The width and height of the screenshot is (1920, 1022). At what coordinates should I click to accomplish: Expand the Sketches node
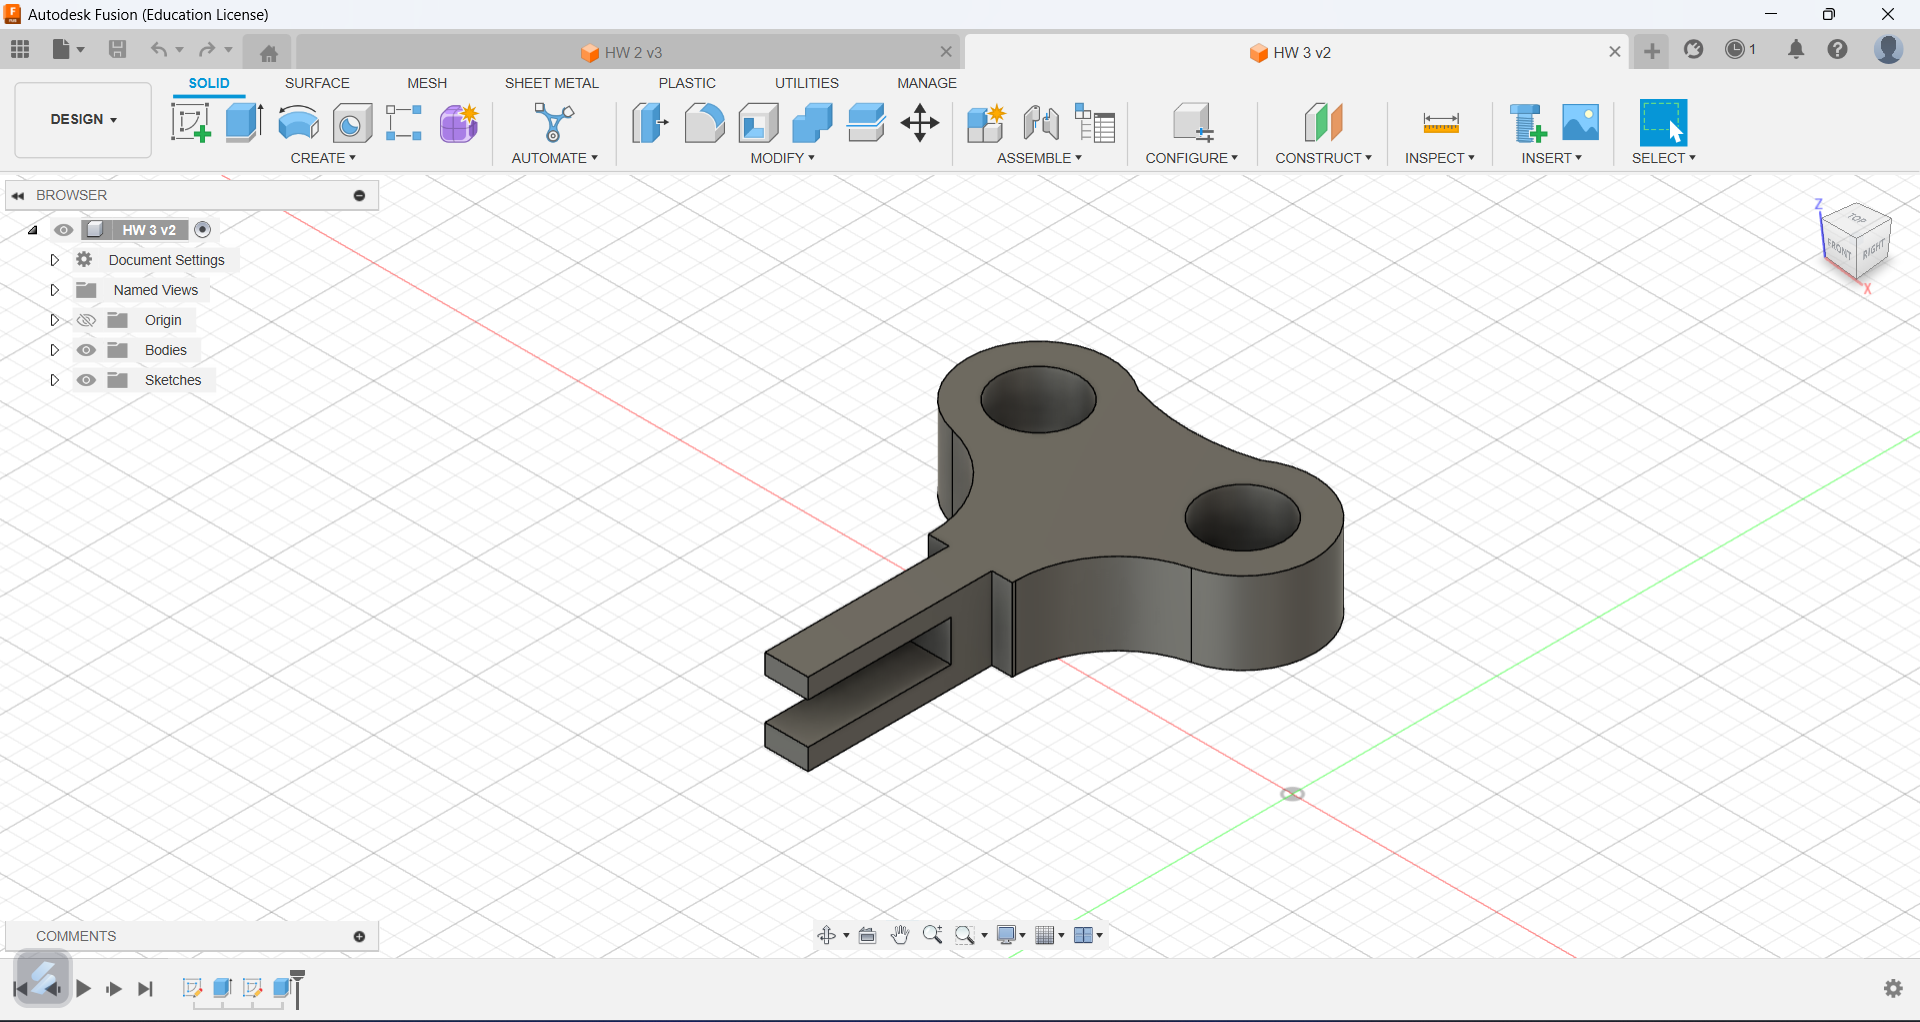[x=55, y=380]
